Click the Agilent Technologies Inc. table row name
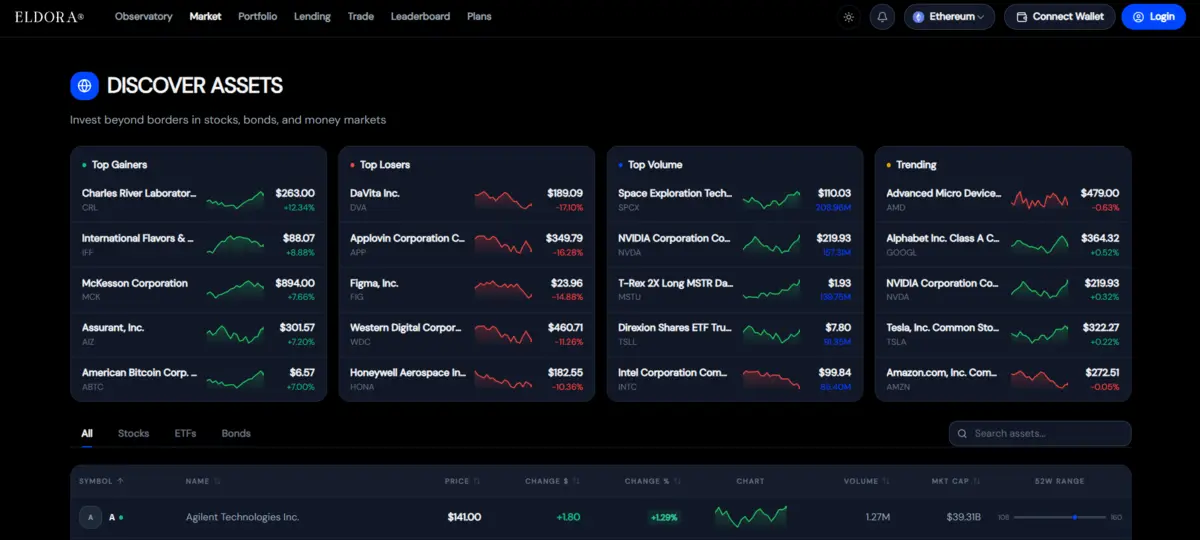 point(242,517)
